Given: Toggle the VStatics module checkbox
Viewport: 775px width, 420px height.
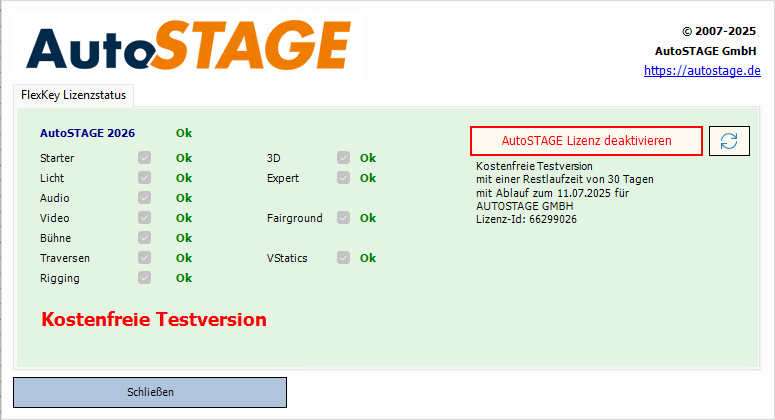Looking at the screenshot, I should pyautogui.click(x=344, y=258).
